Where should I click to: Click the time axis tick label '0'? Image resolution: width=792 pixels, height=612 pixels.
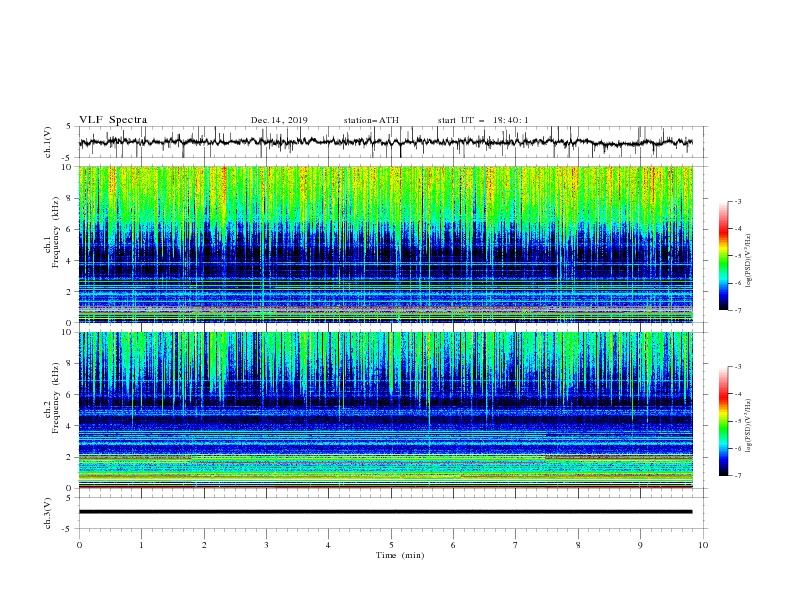79,545
